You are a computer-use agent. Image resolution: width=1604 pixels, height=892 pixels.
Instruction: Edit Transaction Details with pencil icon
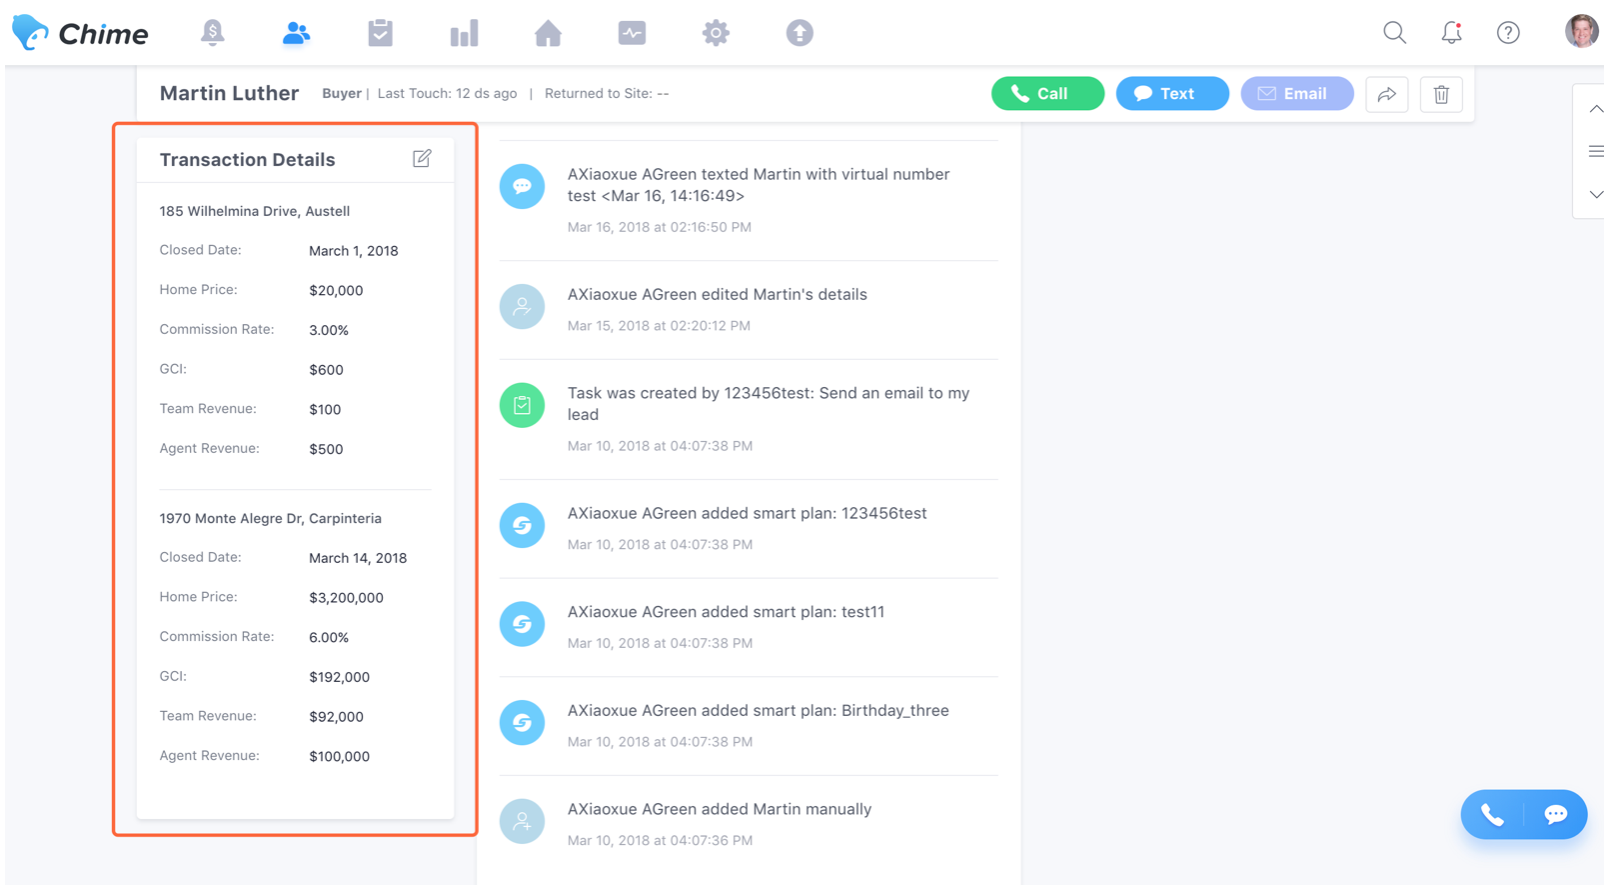tap(422, 159)
